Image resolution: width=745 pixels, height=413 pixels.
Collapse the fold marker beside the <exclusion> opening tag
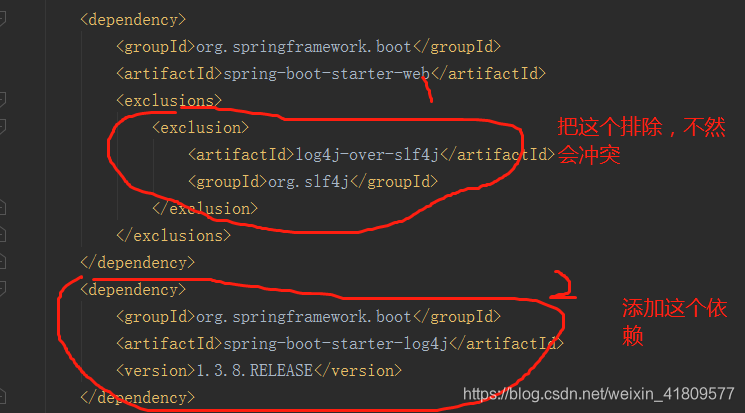[2, 127]
